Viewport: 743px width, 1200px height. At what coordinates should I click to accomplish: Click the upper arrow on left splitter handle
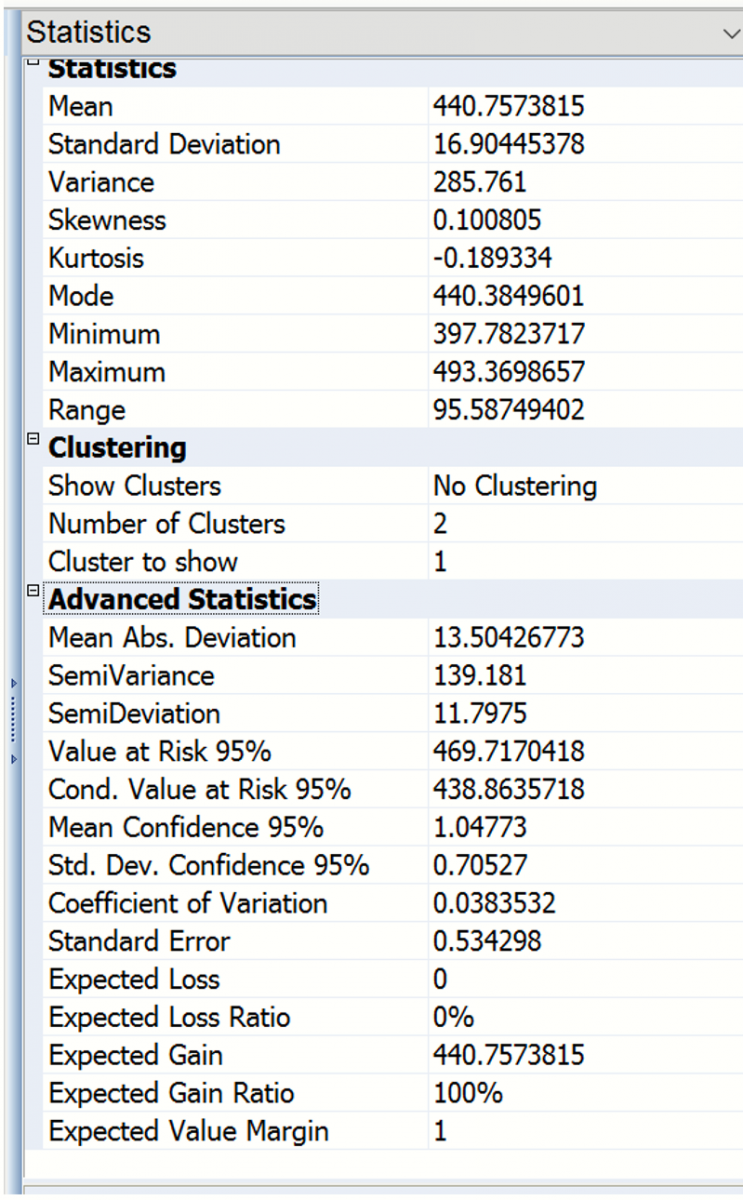click(x=13, y=683)
